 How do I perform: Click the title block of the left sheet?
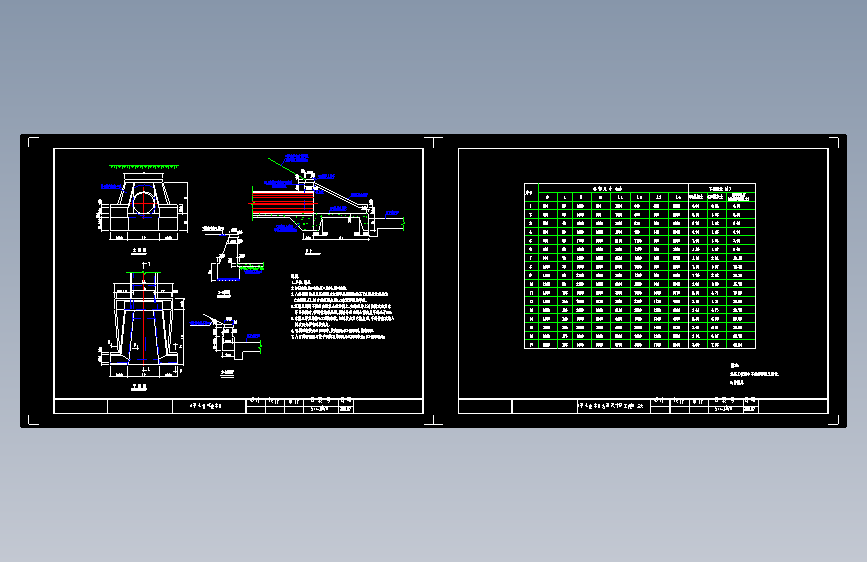click(238, 406)
